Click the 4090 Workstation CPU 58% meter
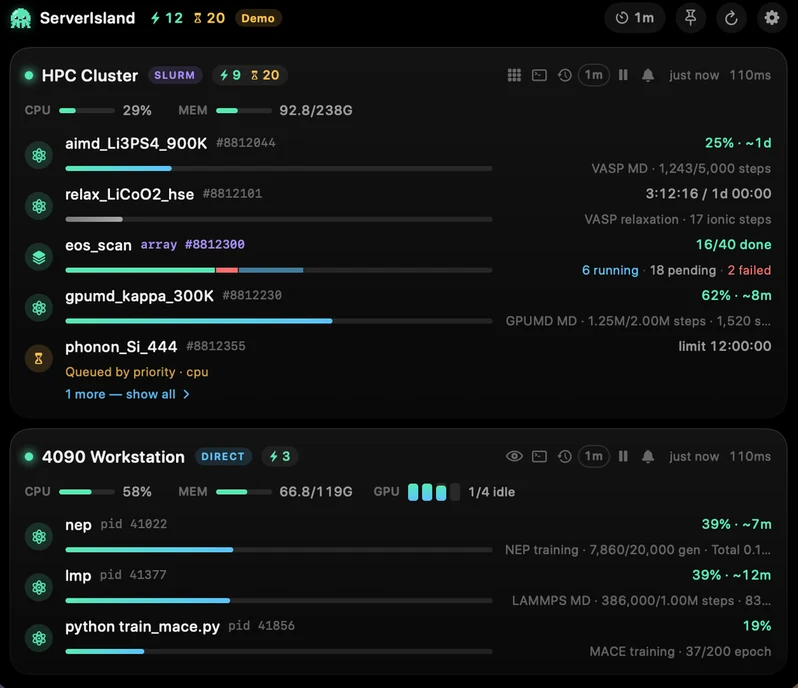This screenshot has height=688, width=798. point(88,492)
